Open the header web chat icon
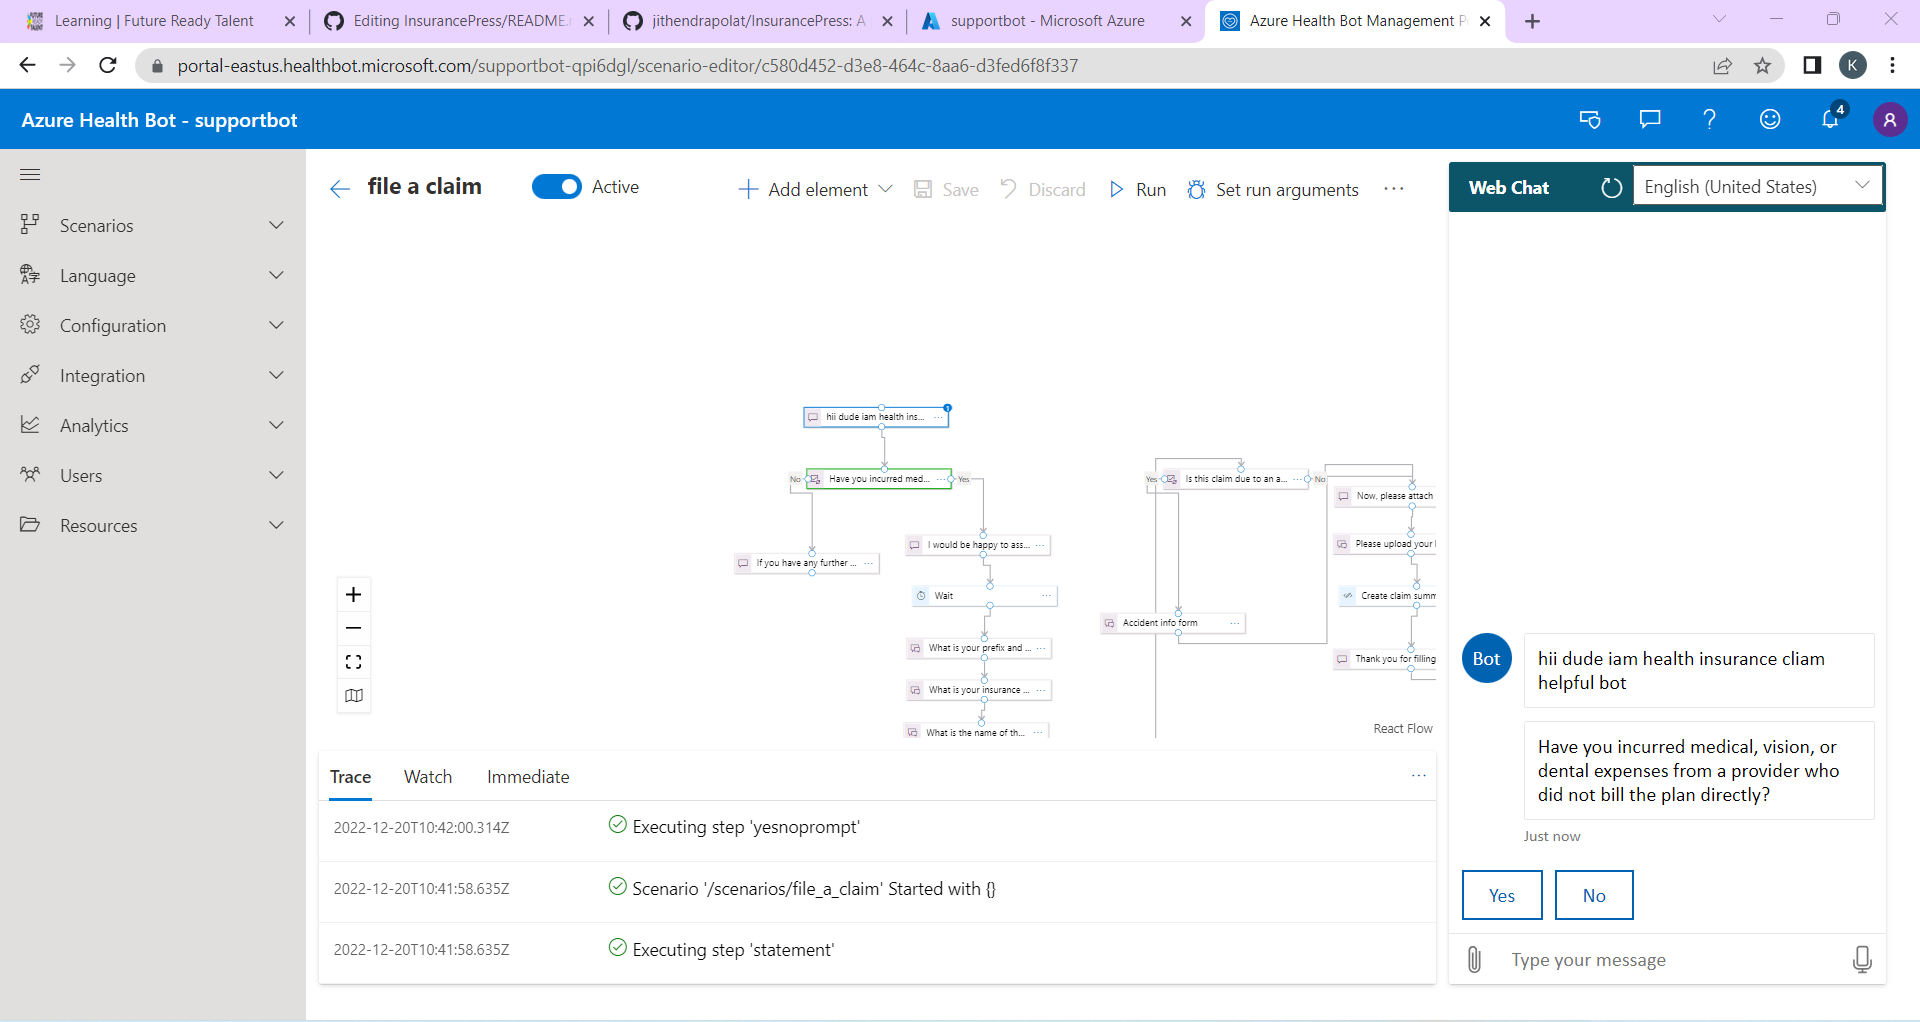 click(x=1590, y=120)
